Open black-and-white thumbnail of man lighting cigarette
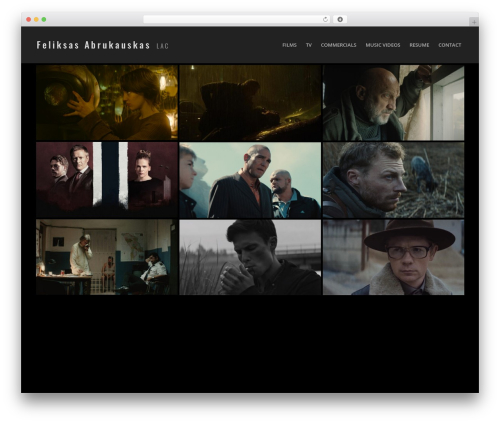 click(250, 257)
